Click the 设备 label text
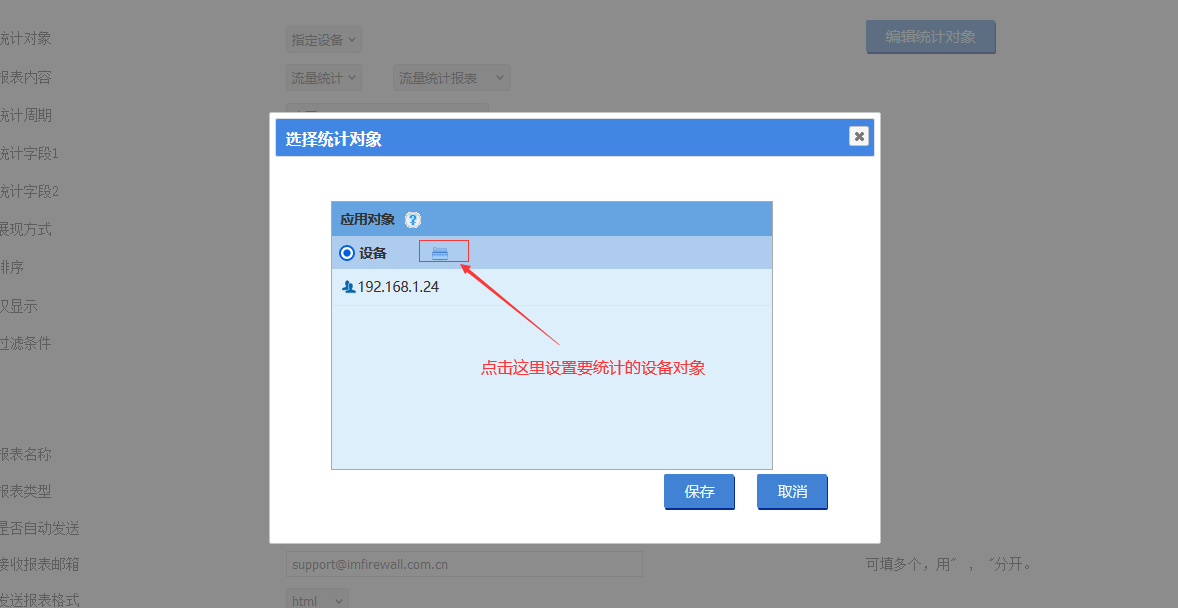The height and width of the screenshot is (608, 1178). tap(373, 253)
